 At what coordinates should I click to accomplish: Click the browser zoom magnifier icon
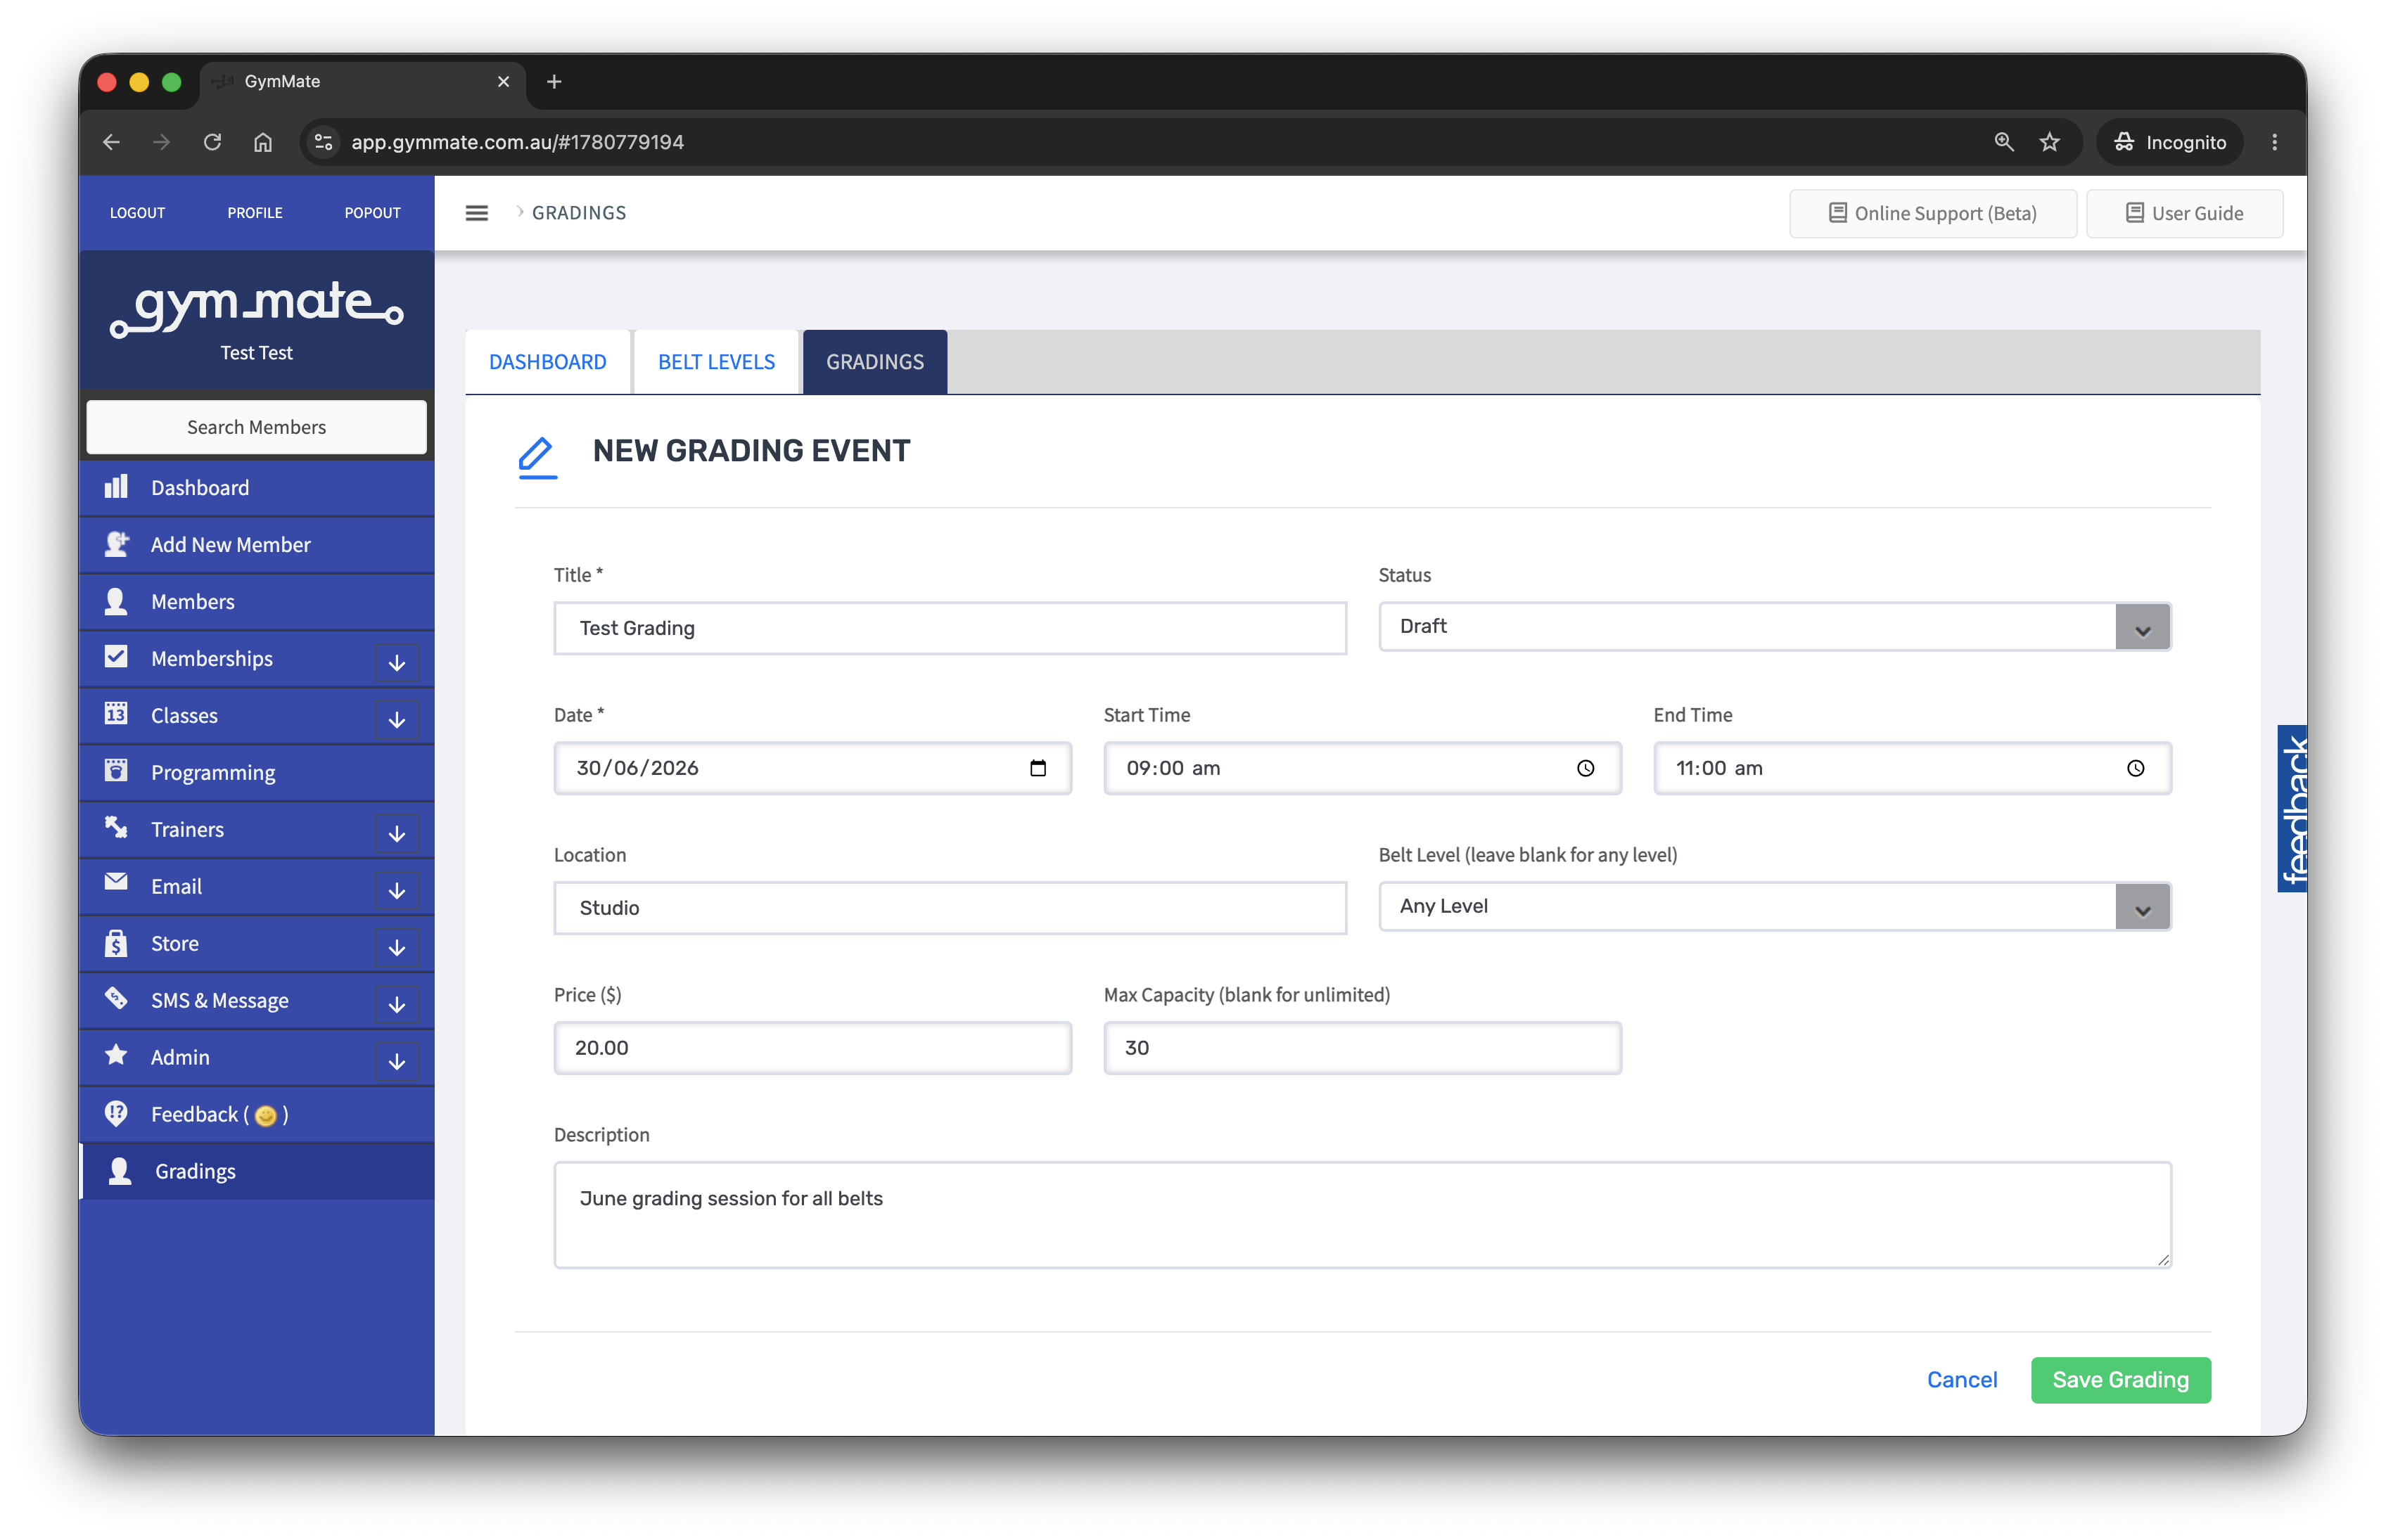tap(2004, 142)
